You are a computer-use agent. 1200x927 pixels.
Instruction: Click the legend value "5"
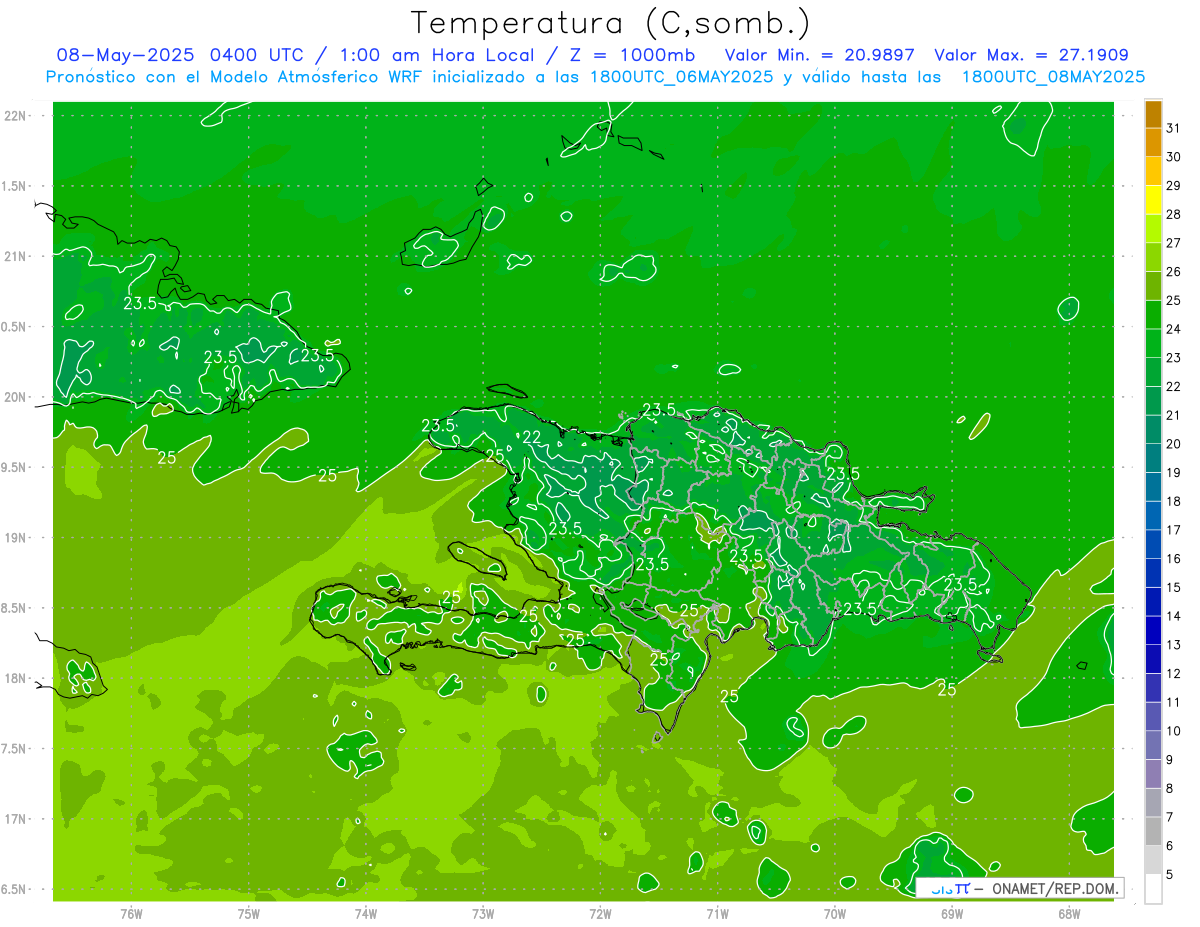pyautogui.click(x=1169, y=875)
